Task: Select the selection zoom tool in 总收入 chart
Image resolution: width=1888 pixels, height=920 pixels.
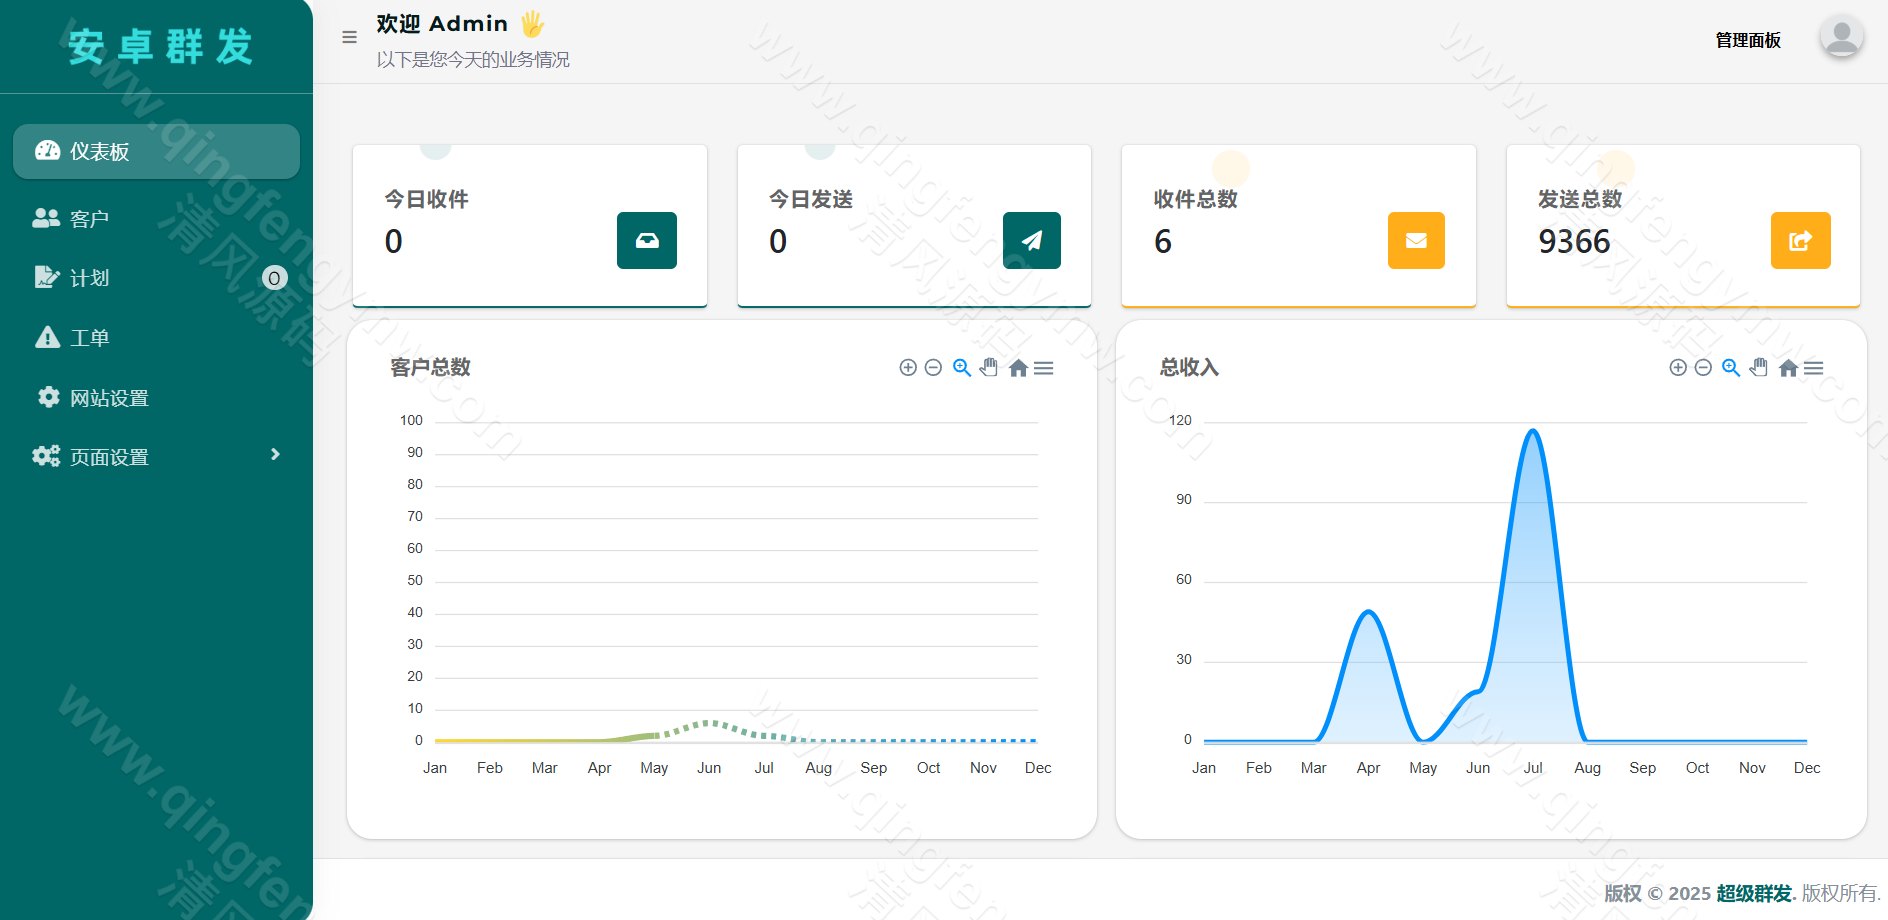Action: pos(1731,367)
